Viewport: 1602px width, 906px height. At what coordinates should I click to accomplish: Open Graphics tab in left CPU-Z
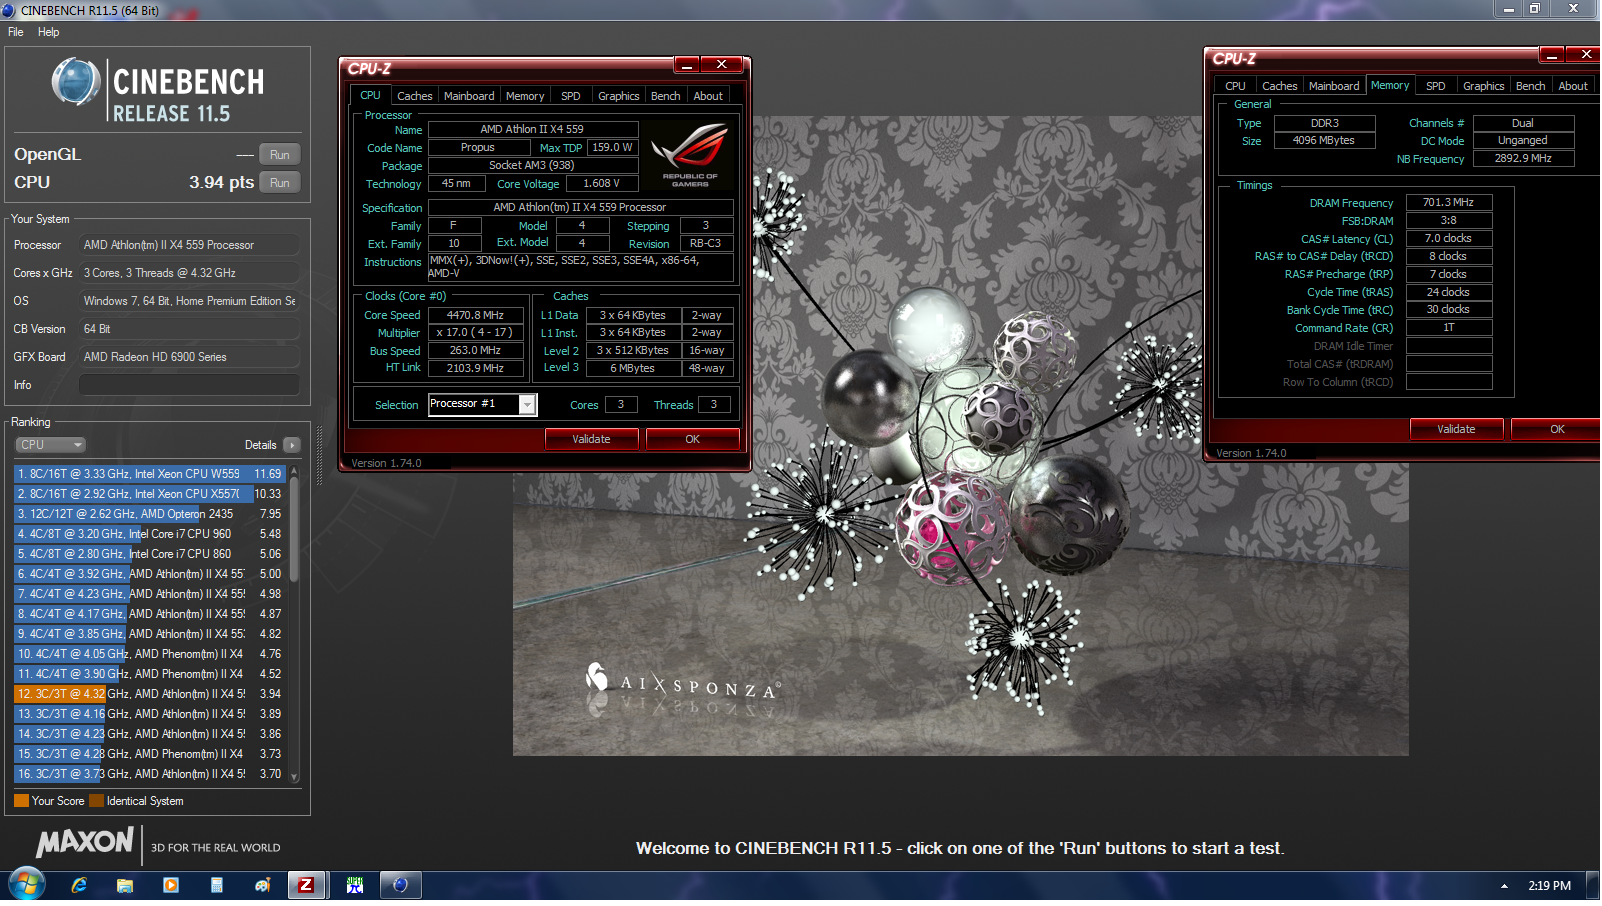(619, 96)
